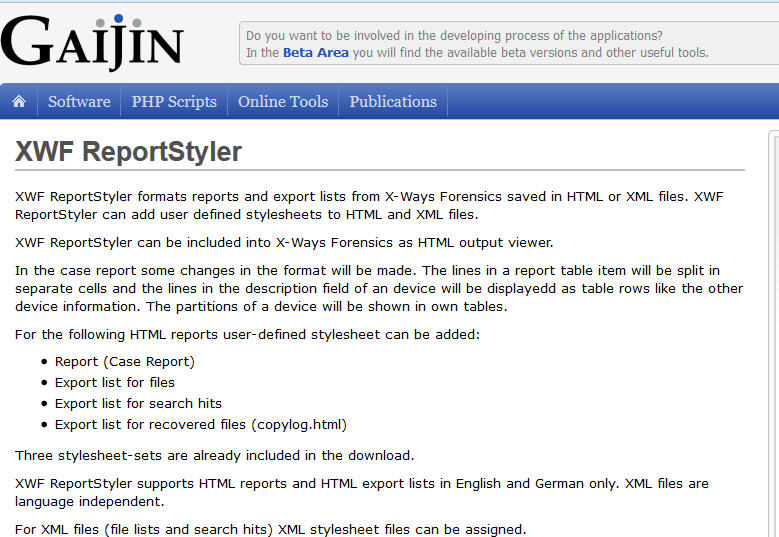Click the paragraph about XML stylesheet files
The image size is (779, 537).
[x=270, y=529]
